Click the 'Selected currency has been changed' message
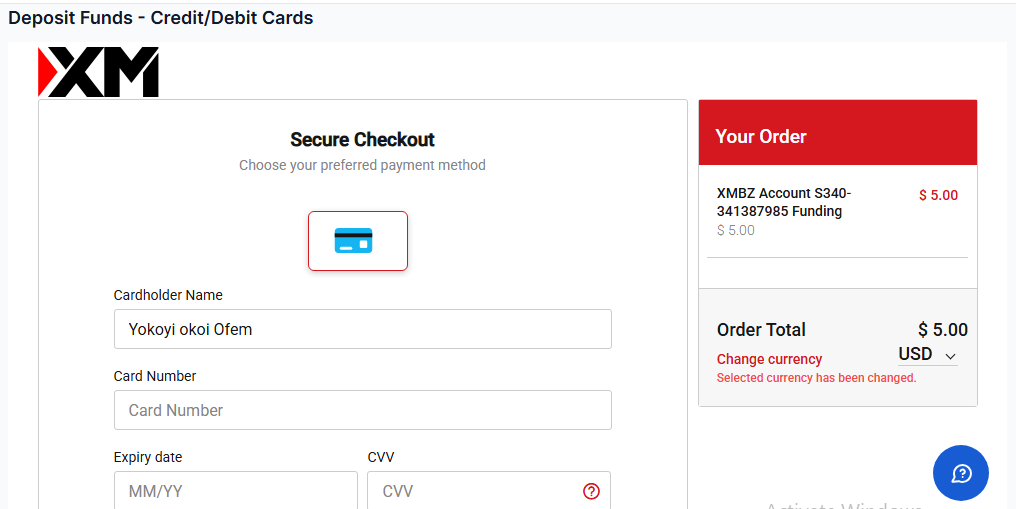1016x509 pixels. pos(816,378)
